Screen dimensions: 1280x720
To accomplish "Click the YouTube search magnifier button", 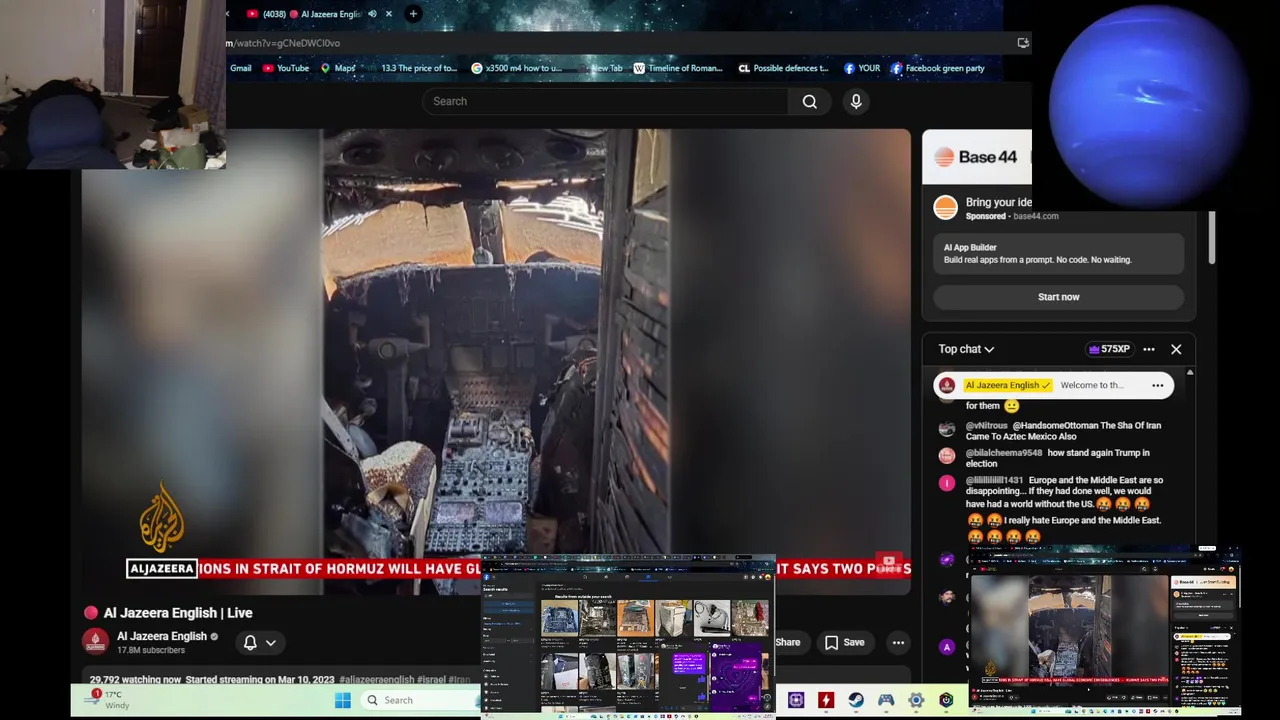I will (810, 101).
